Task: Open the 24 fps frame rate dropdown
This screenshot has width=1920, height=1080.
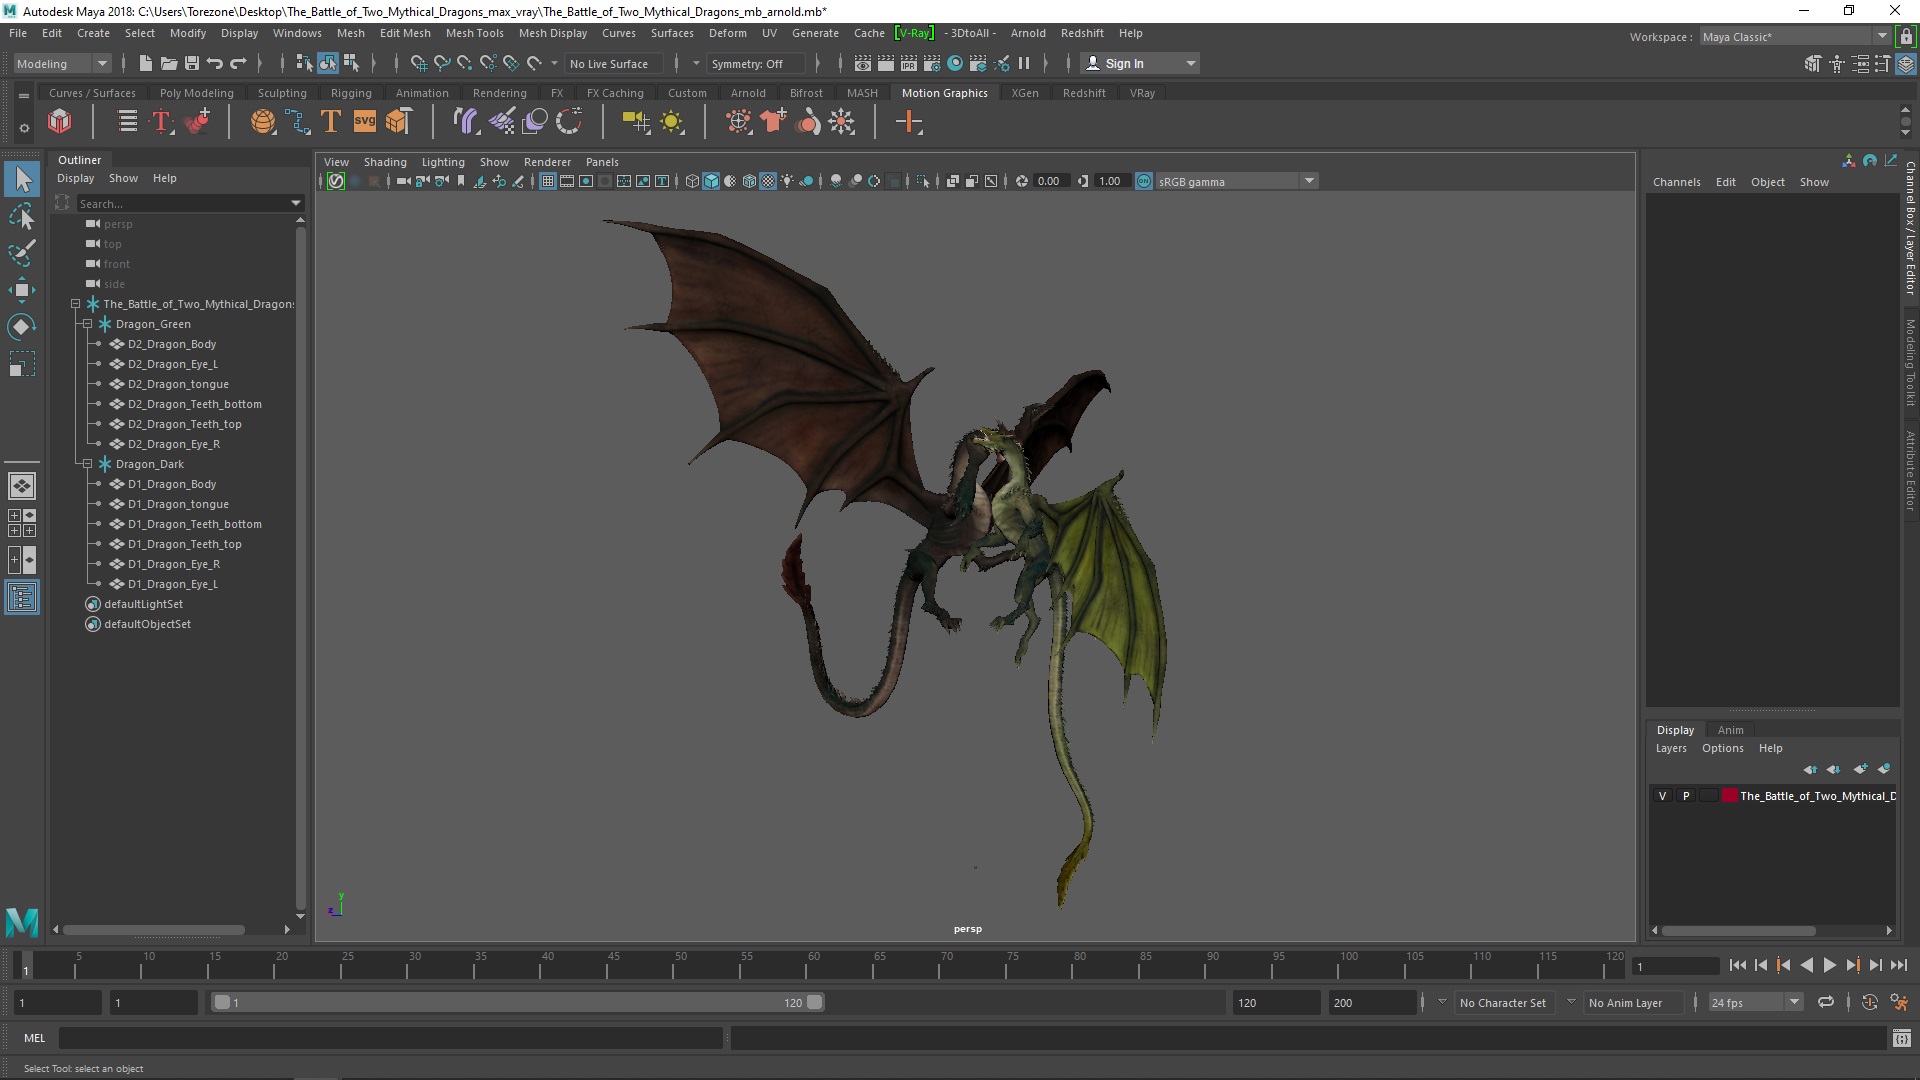Action: [1755, 1002]
